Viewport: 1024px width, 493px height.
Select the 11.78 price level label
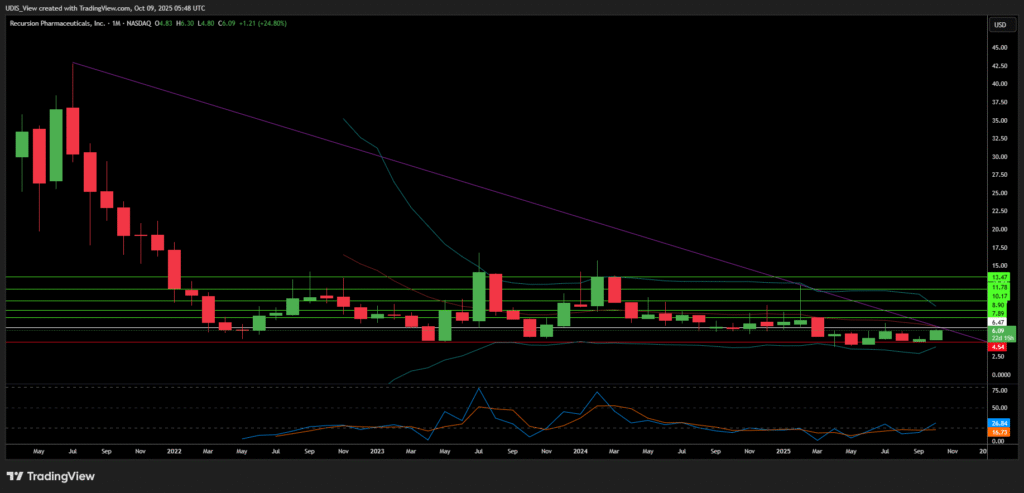coord(998,287)
